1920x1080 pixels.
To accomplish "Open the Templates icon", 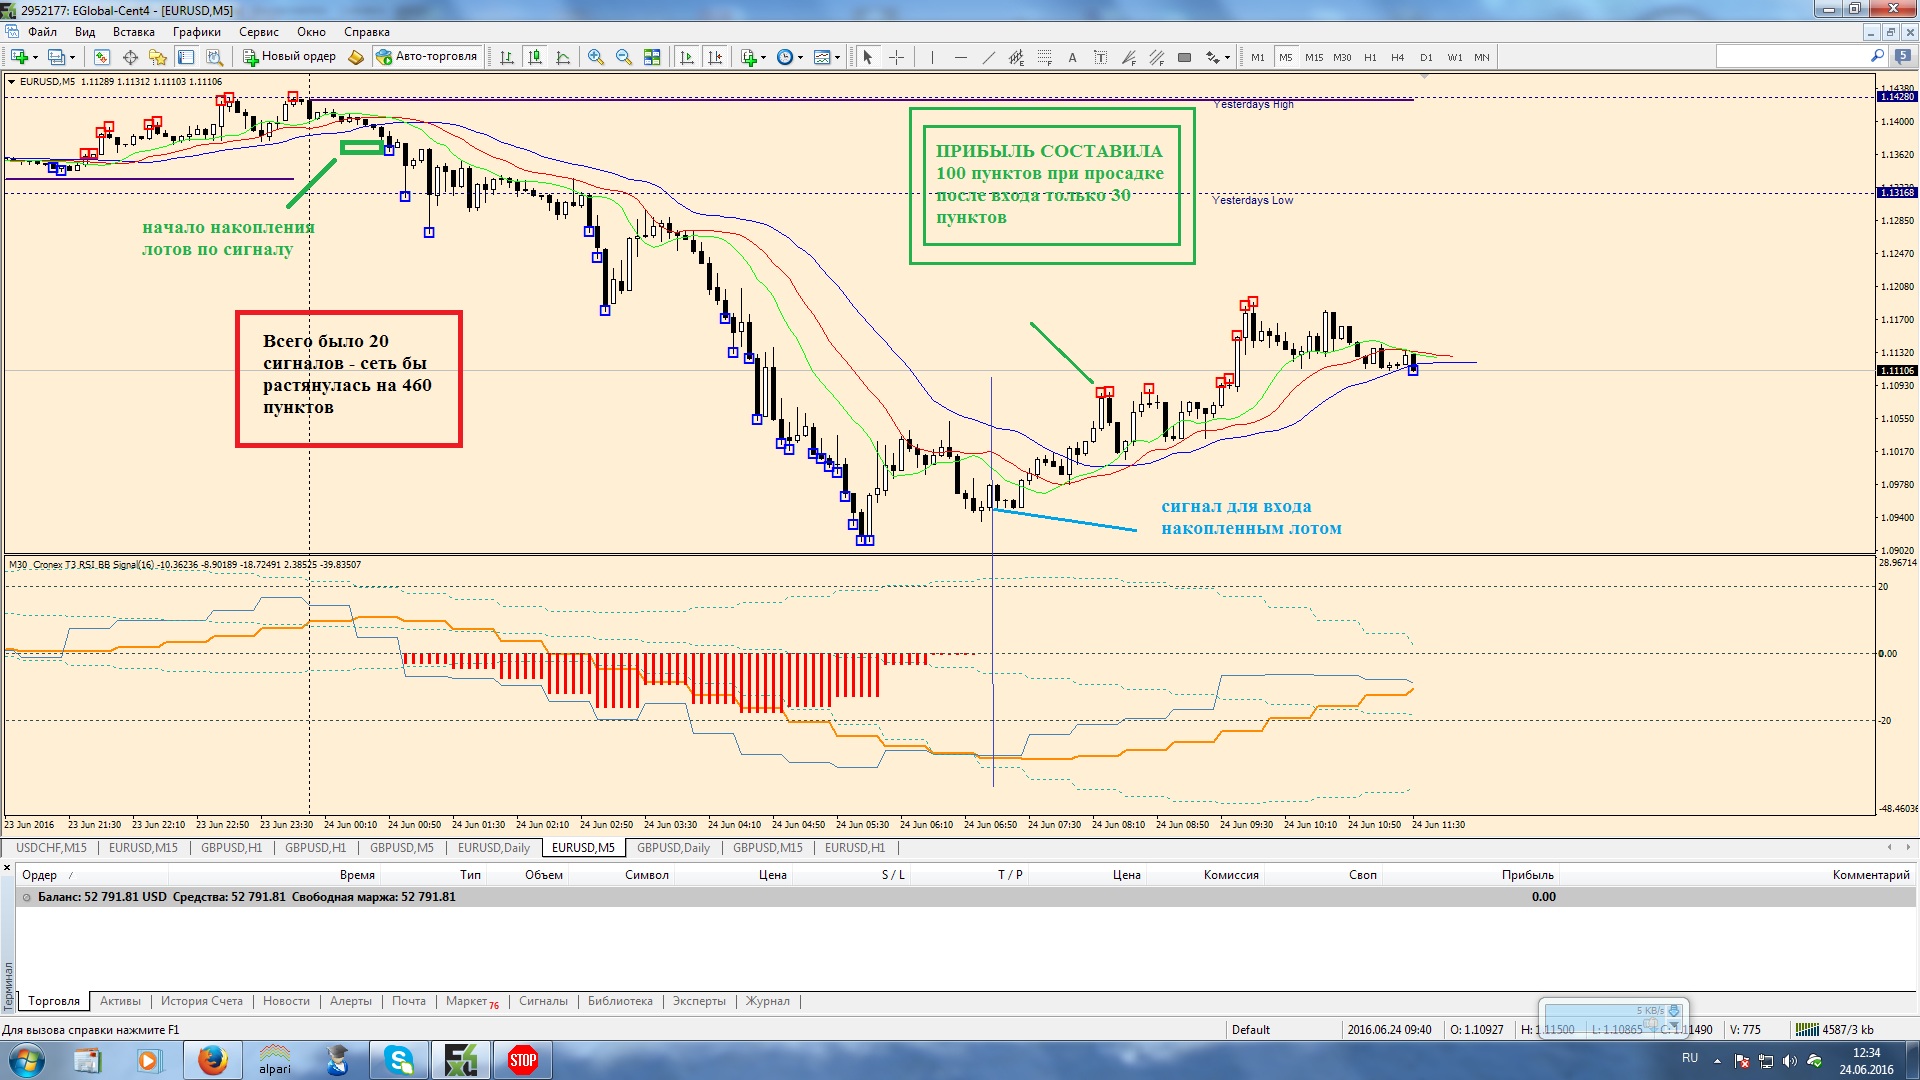I will coord(822,57).
